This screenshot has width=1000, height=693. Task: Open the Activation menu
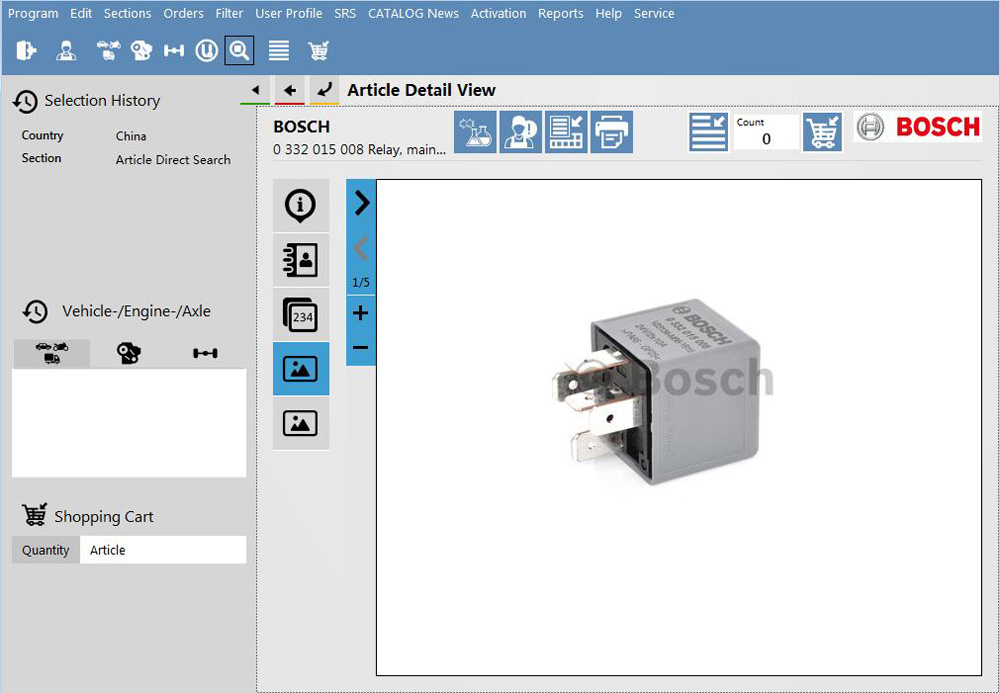499,13
